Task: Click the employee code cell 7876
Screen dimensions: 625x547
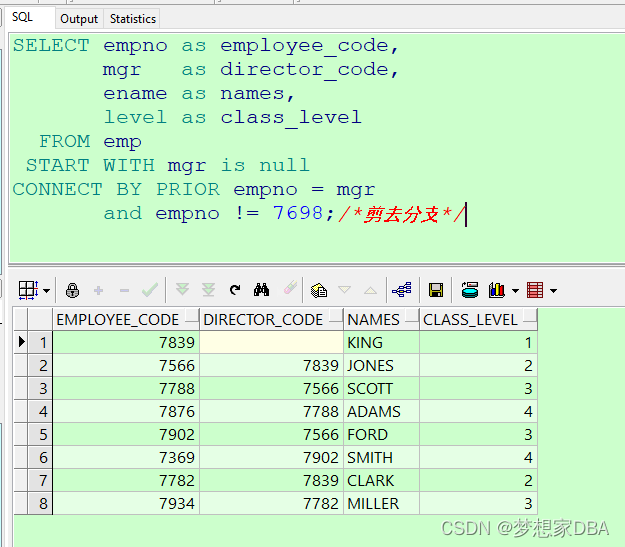Action: 126,411
